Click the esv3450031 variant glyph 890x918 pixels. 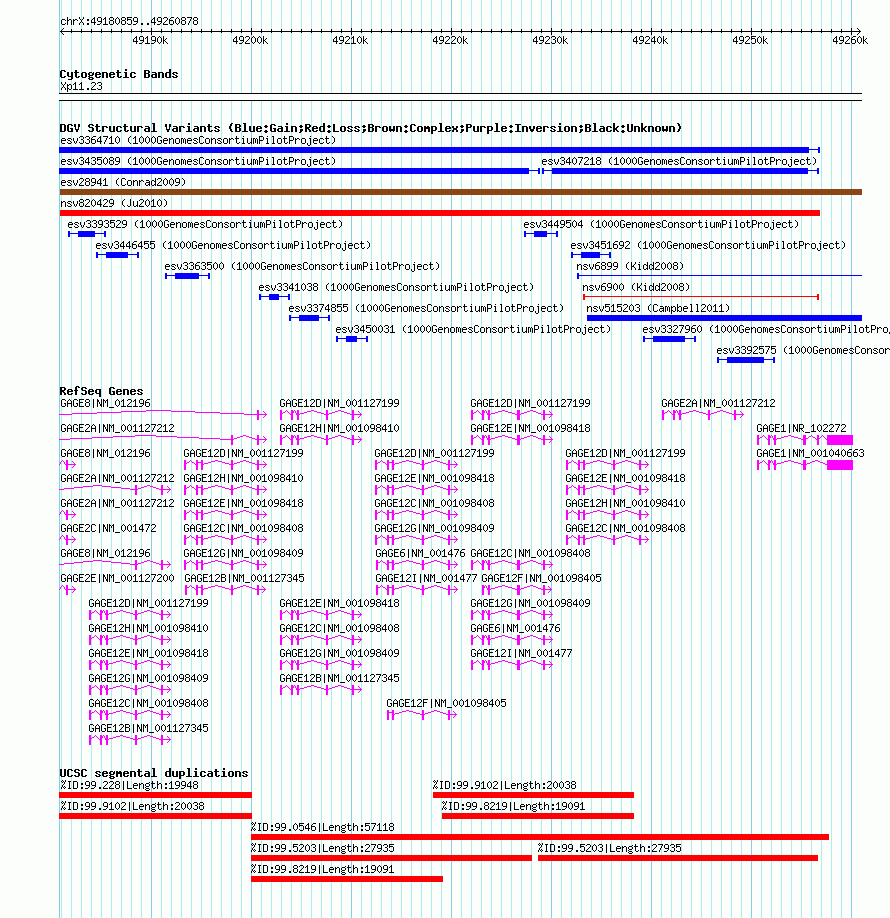click(352, 339)
